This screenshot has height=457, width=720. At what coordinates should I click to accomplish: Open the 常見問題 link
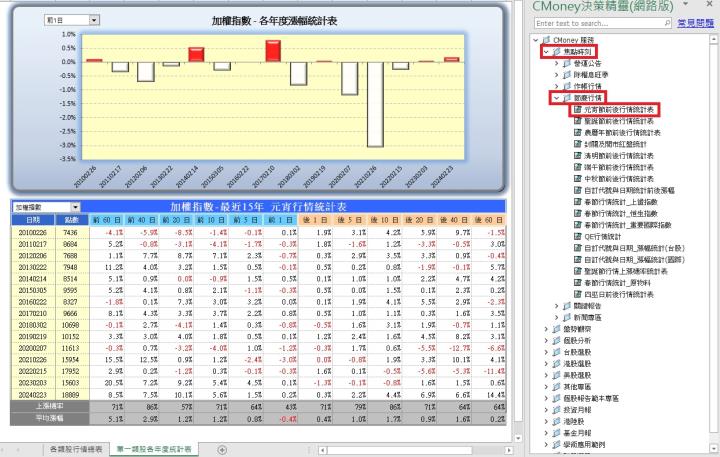coord(695,23)
